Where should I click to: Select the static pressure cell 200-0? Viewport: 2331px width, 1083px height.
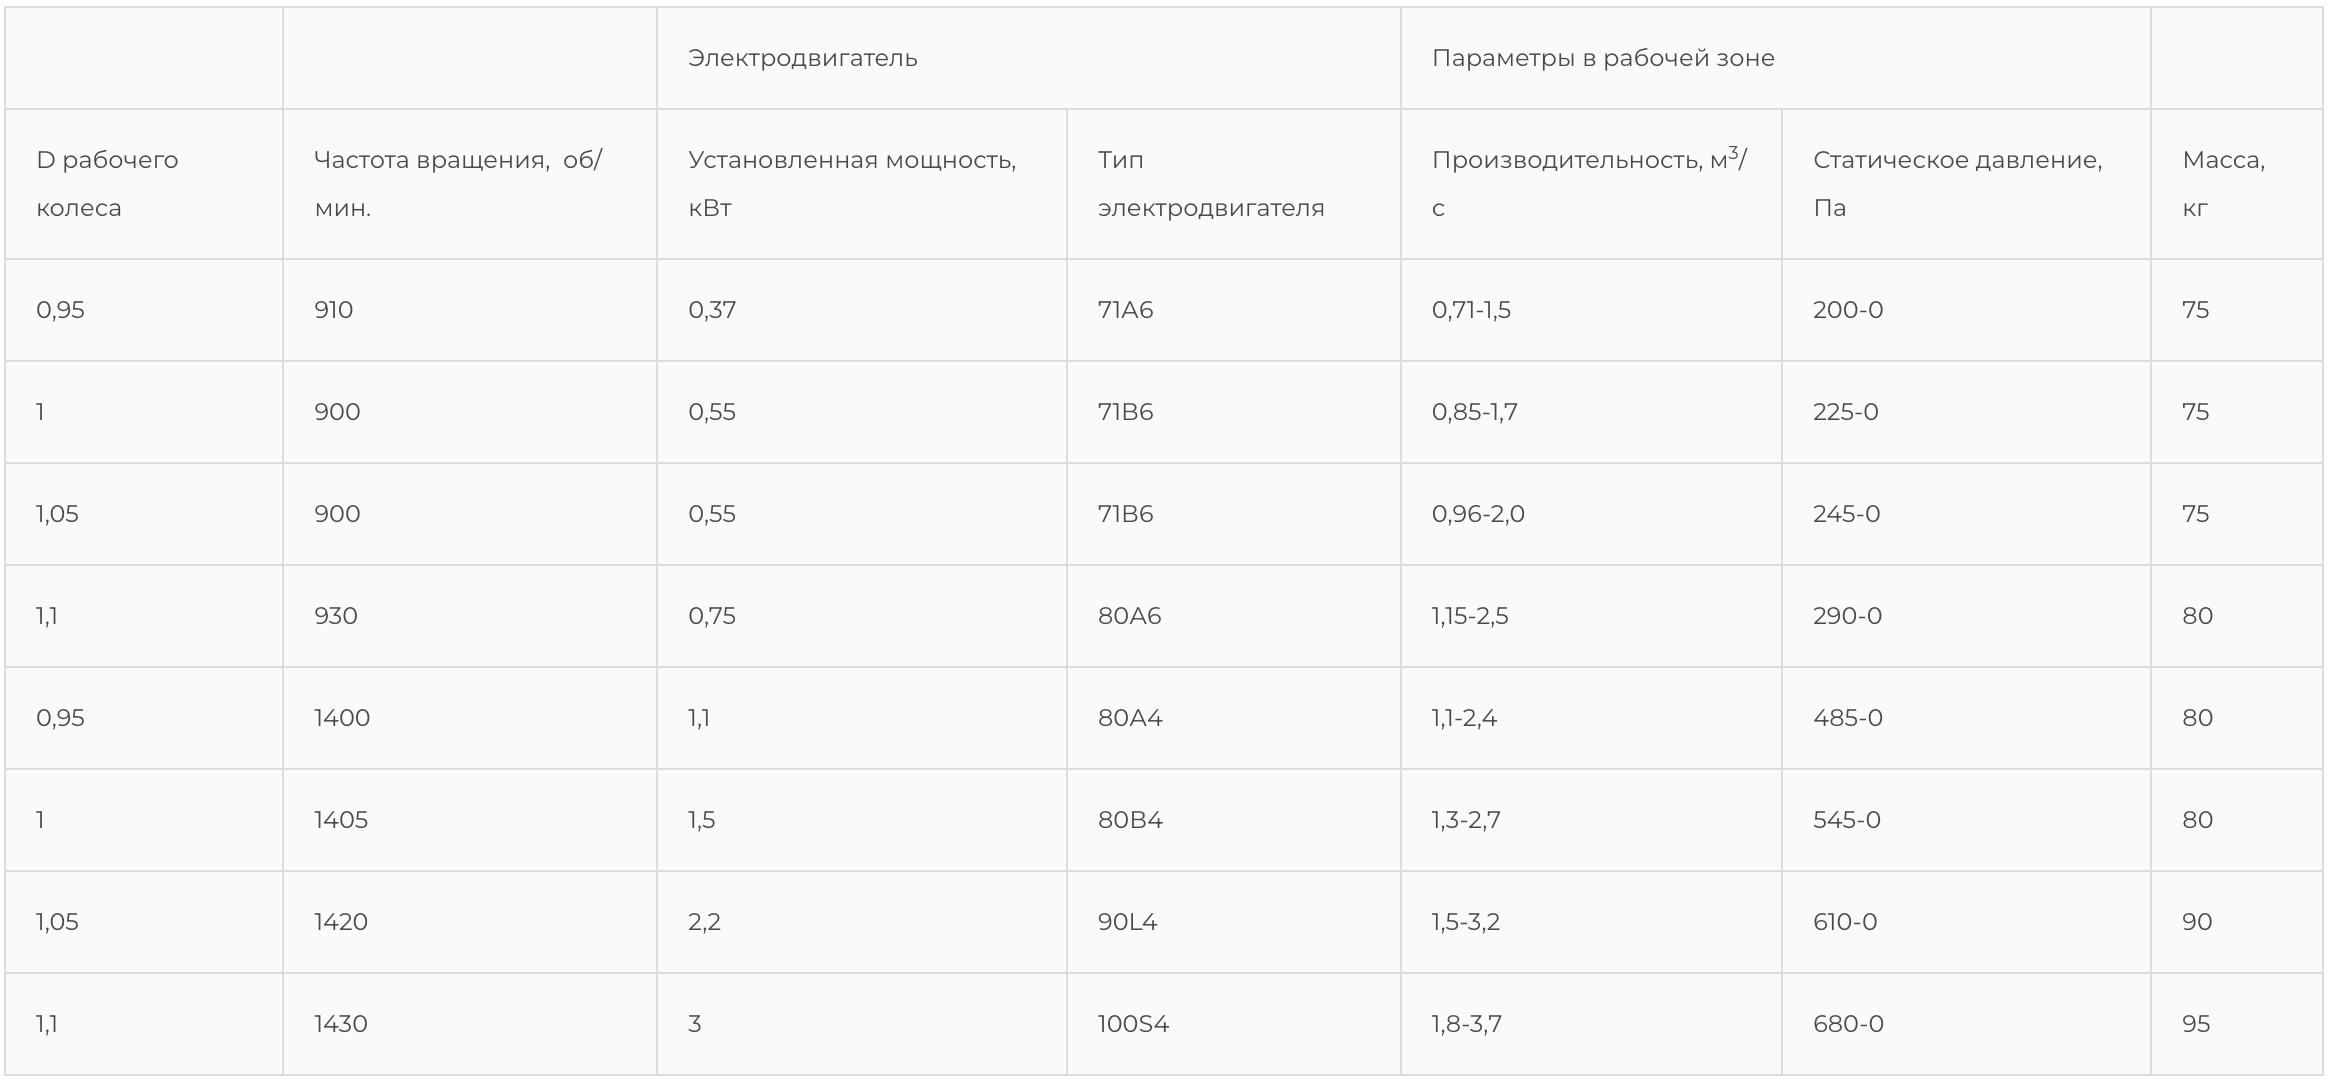pyautogui.click(x=1847, y=310)
